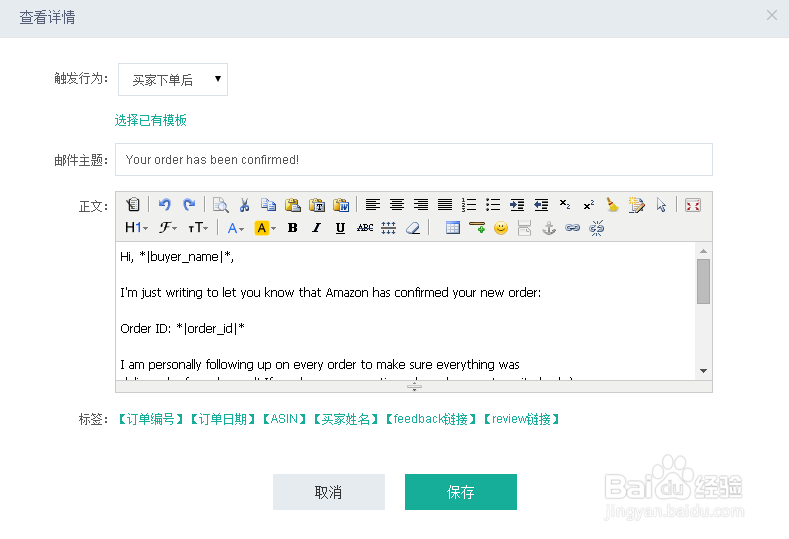Click the 保存 save button
The height and width of the screenshot is (539, 789).
[x=461, y=492]
